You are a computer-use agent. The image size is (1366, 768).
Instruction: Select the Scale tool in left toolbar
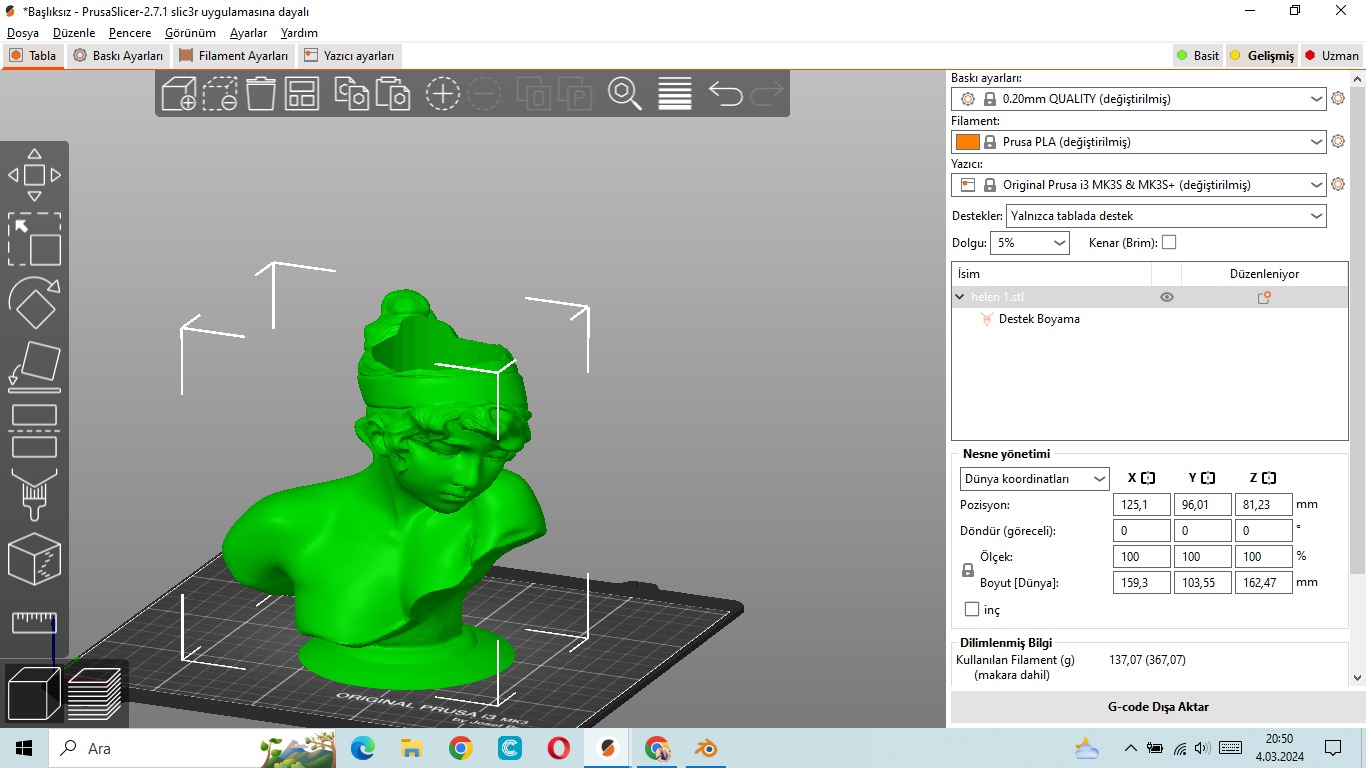34,239
